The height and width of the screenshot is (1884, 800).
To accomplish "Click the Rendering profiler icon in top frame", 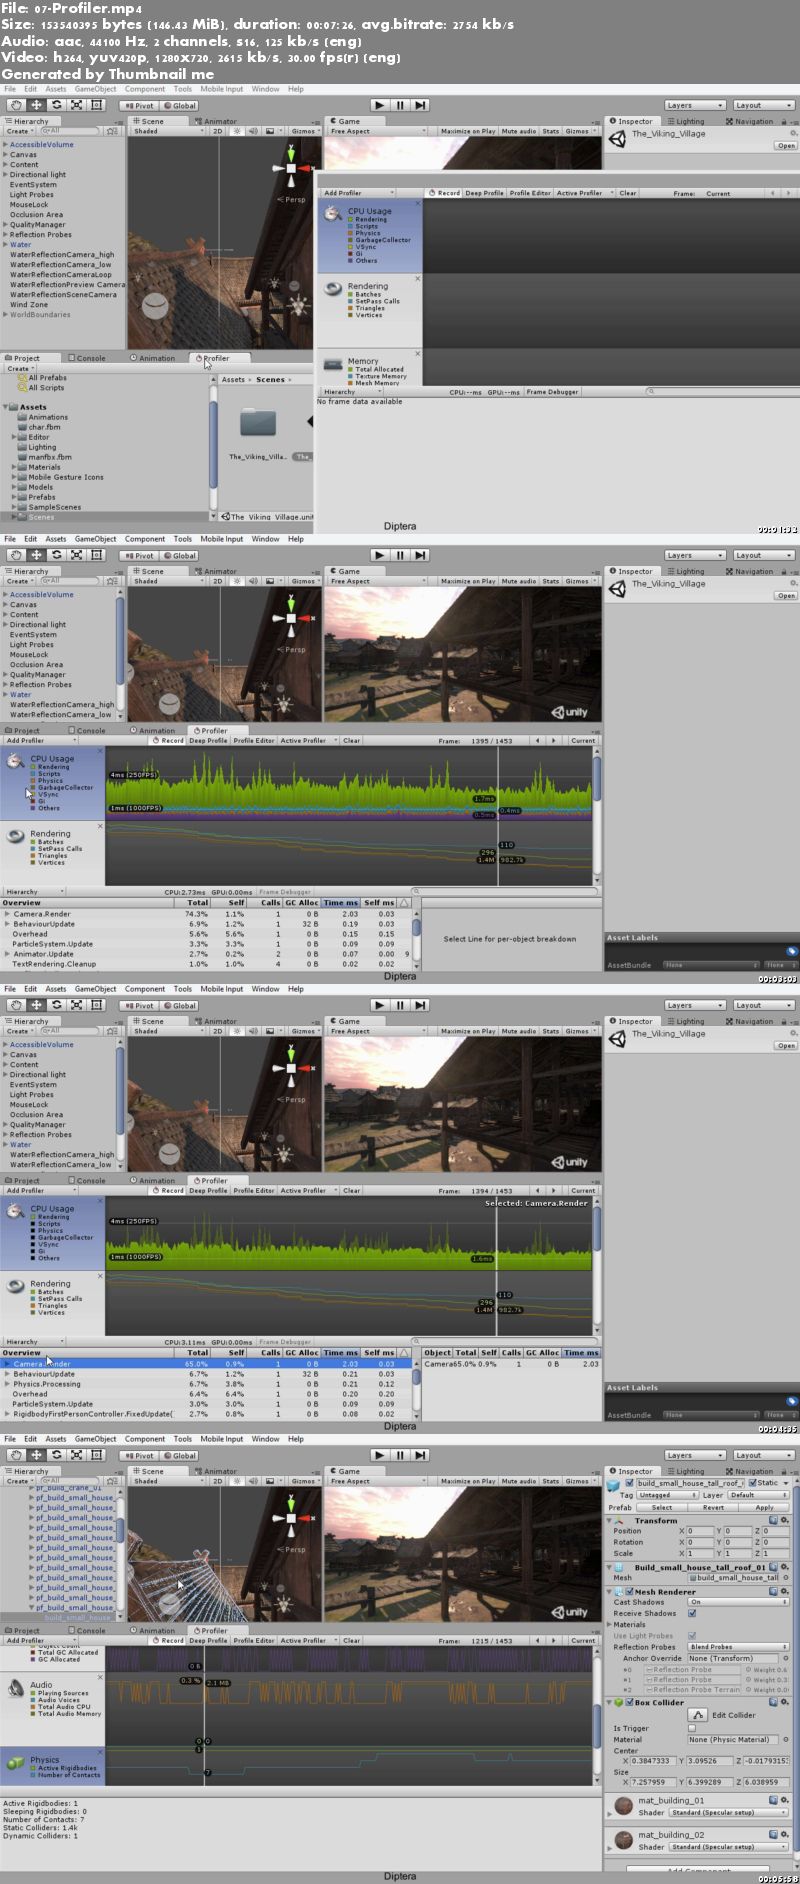I will point(333,288).
